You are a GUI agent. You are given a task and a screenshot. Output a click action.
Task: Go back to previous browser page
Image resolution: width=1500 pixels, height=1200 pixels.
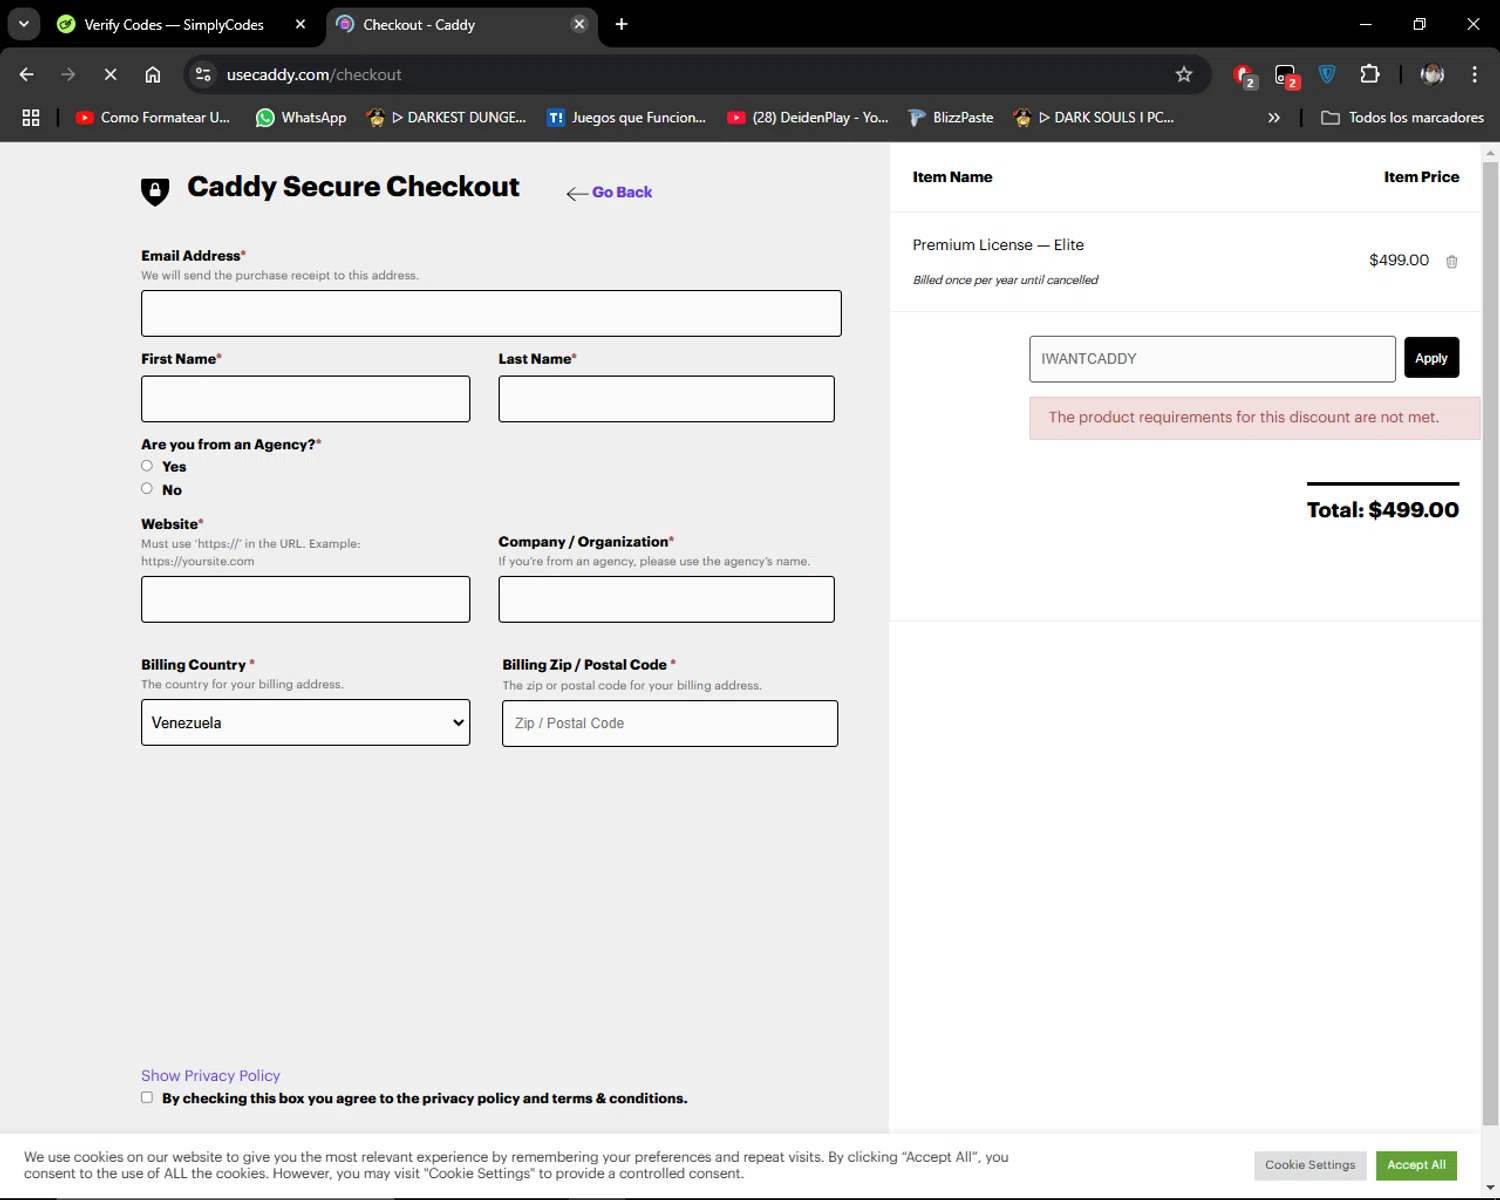tap(27, 75)
